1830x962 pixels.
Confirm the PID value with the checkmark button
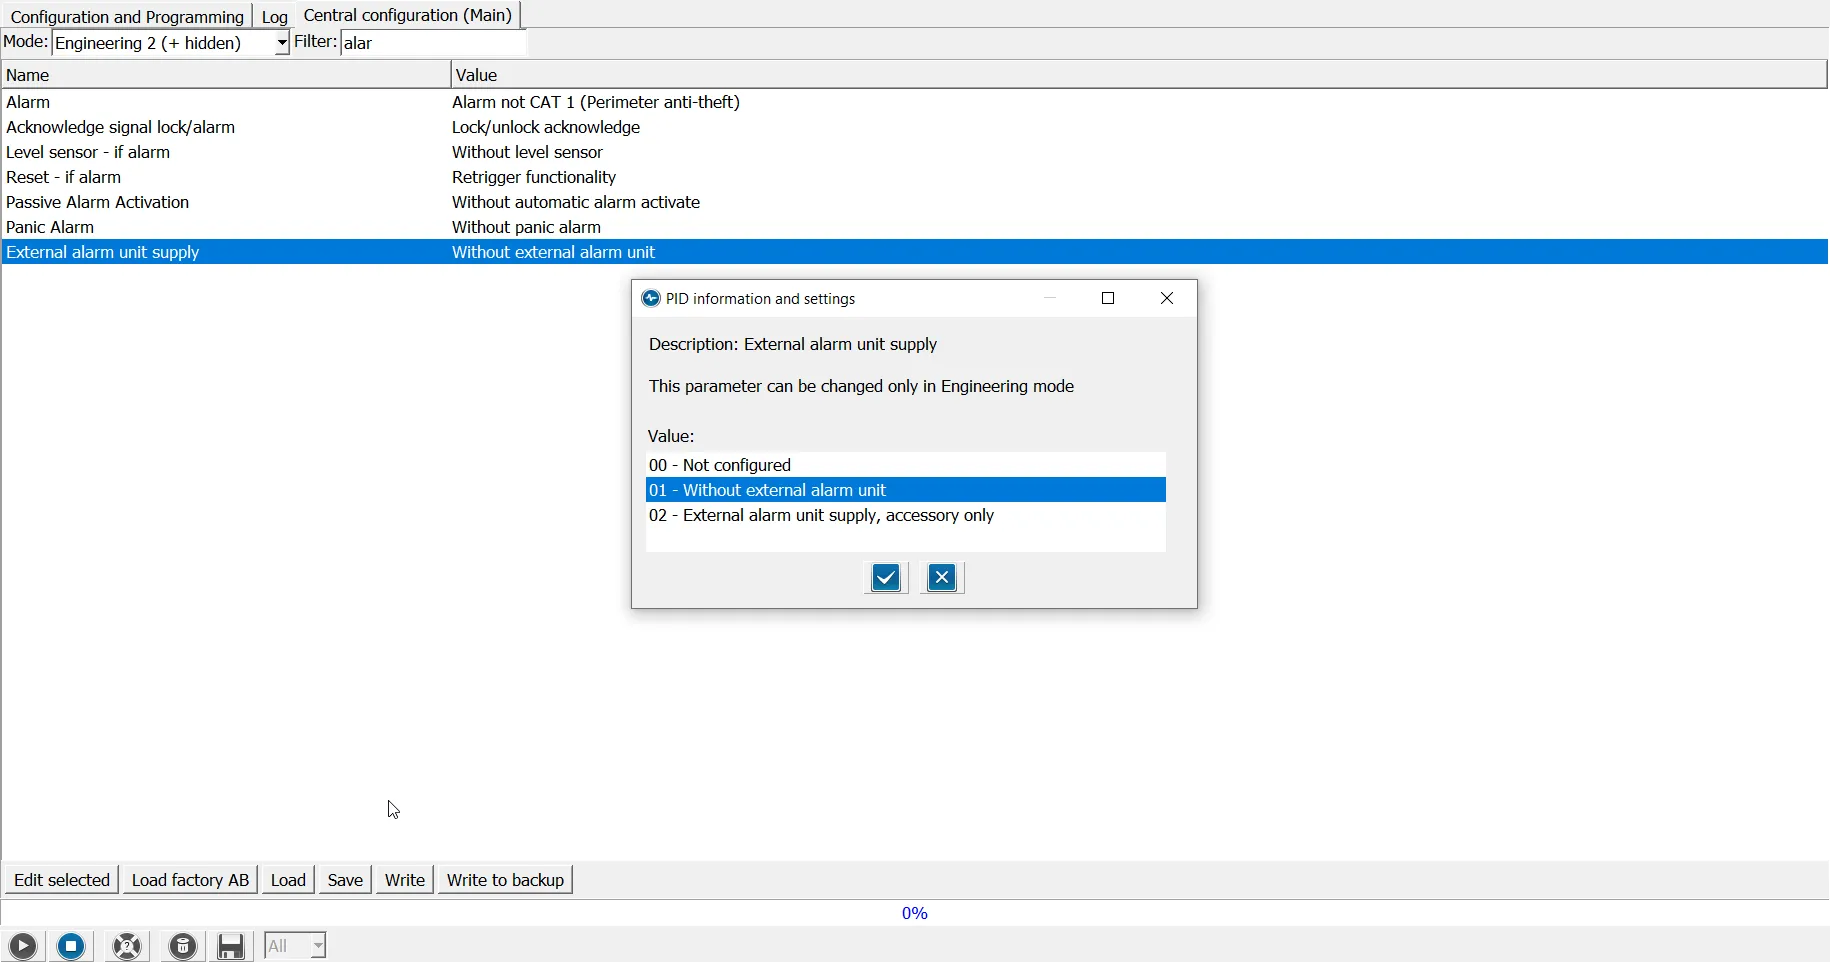click(x=886, y=578)
